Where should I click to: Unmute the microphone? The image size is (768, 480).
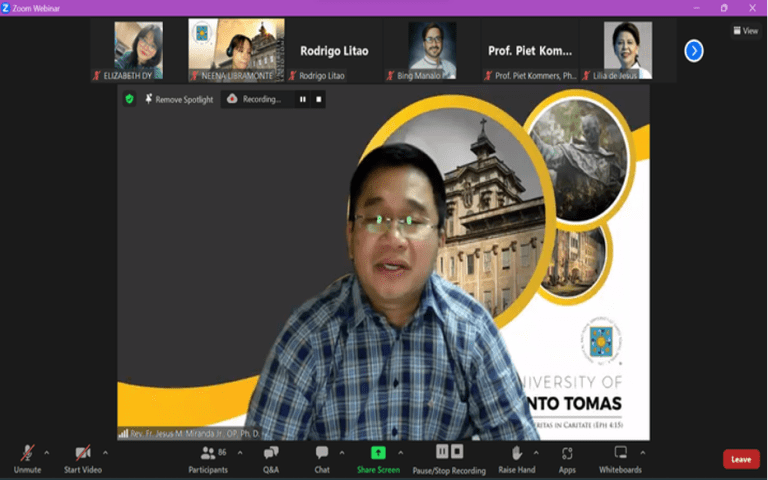27,458
